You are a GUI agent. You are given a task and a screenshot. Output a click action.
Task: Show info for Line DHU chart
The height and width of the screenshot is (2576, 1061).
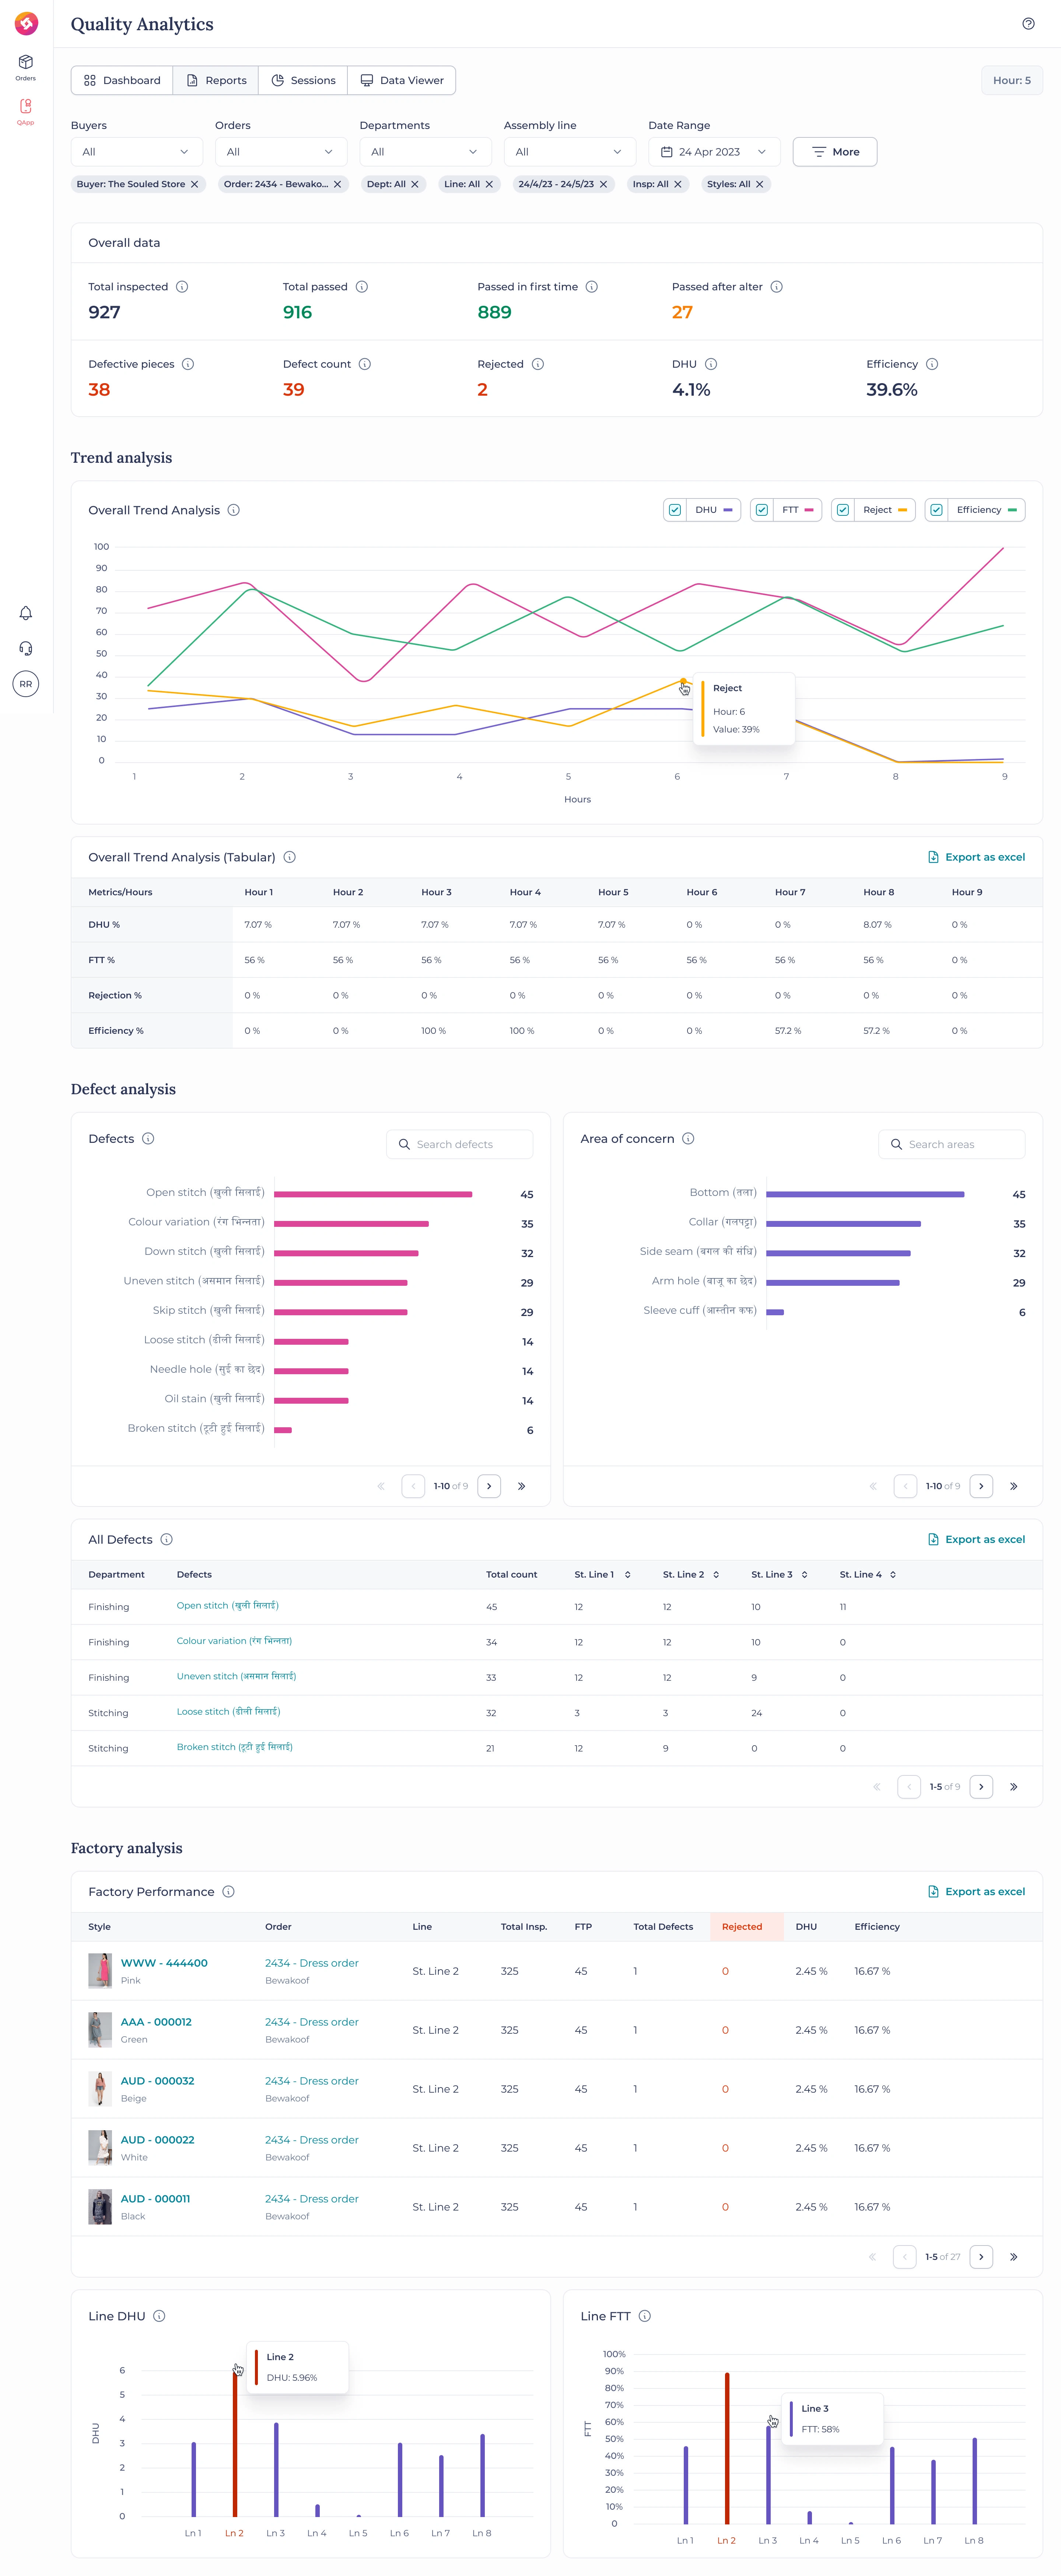coord(159,2316)
